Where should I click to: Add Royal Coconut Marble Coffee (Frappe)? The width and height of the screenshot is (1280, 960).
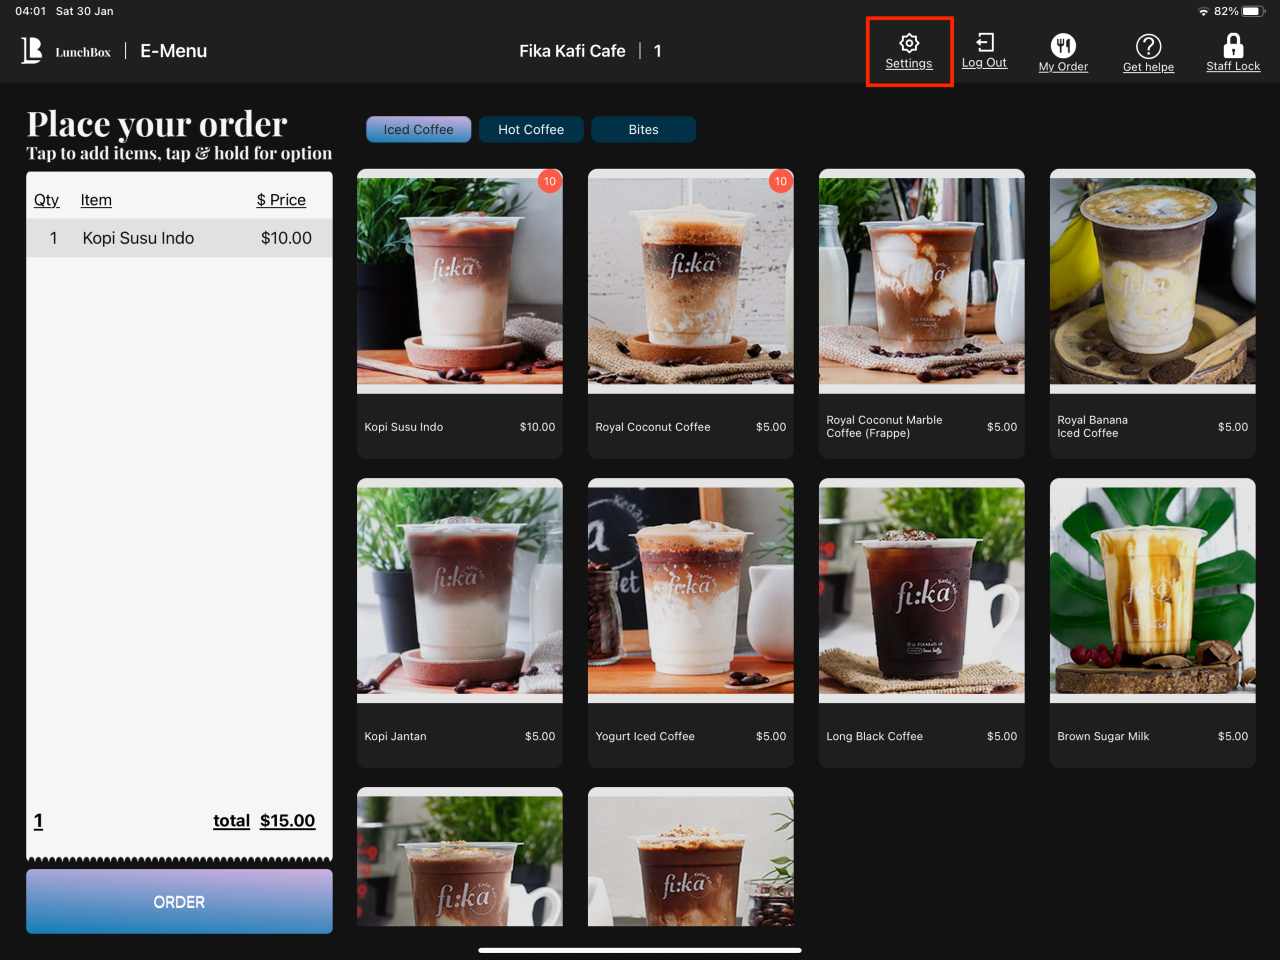922,314
